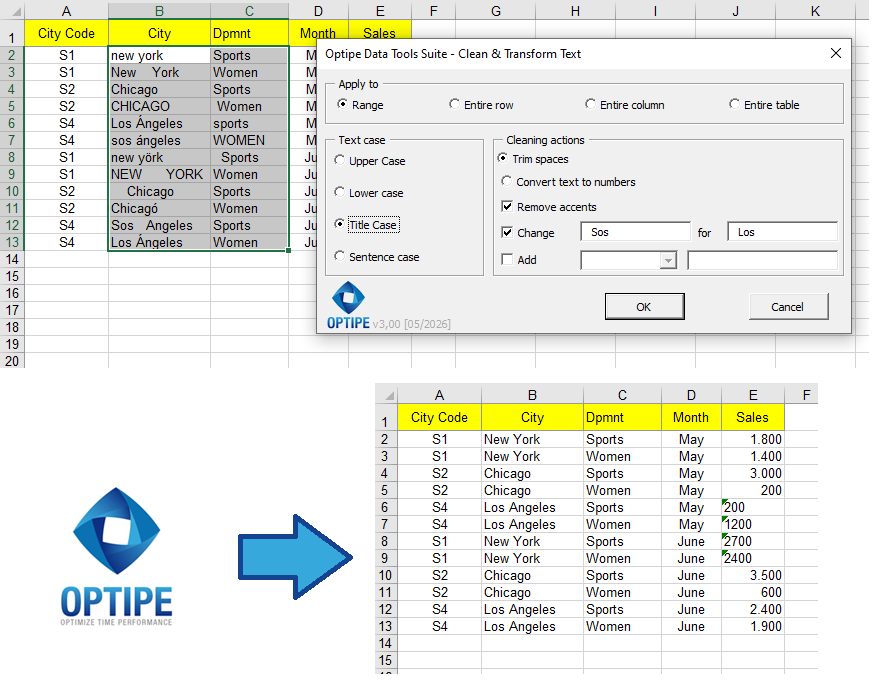The height and width of the screenshot is (684, 876).
Task: Close the Clean & Transform Text dialog
Action: 835,54
